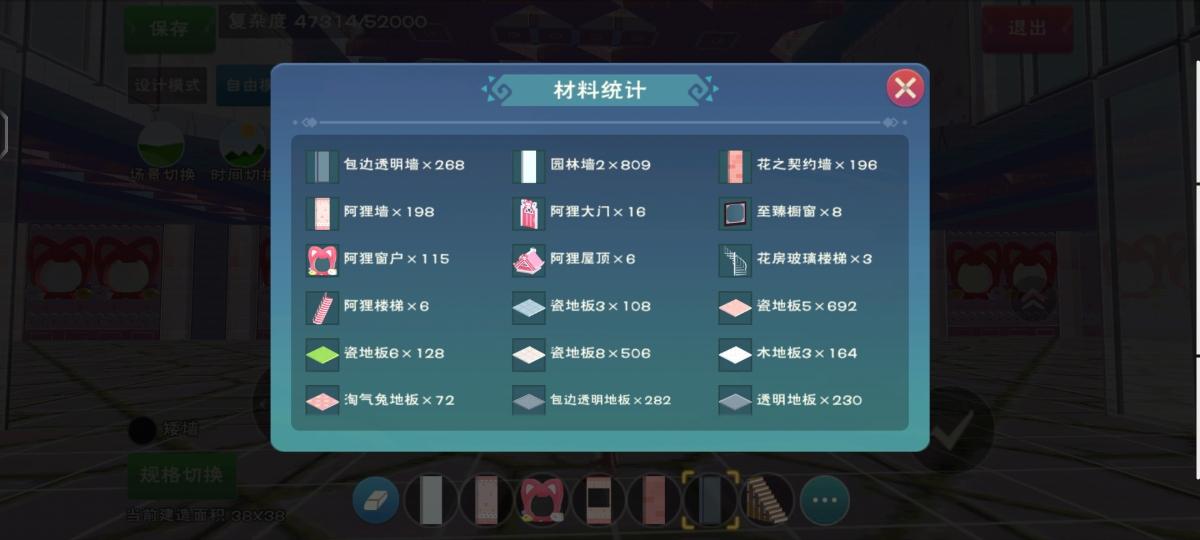Pick the 阿狸窗户 fox-window item in toolbar
Image resolution: width=1200 pixels, height=540 pixels.
(542, 500)
